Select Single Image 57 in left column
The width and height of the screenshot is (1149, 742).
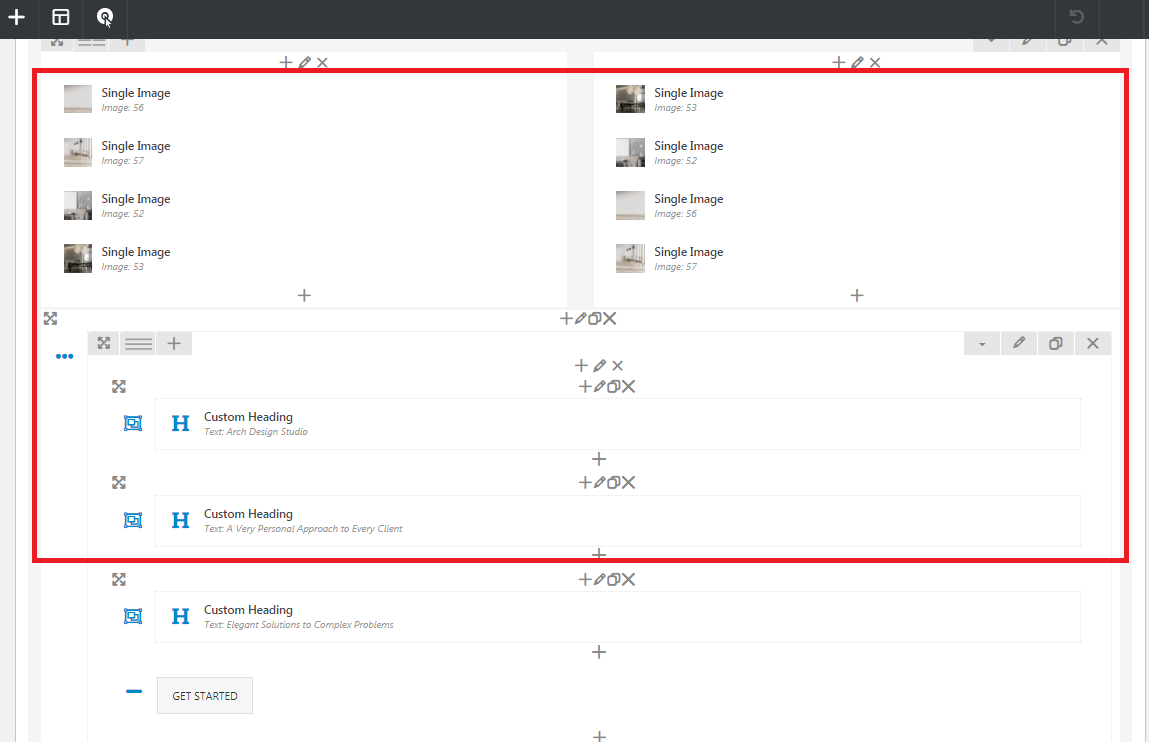coord(304,152)
